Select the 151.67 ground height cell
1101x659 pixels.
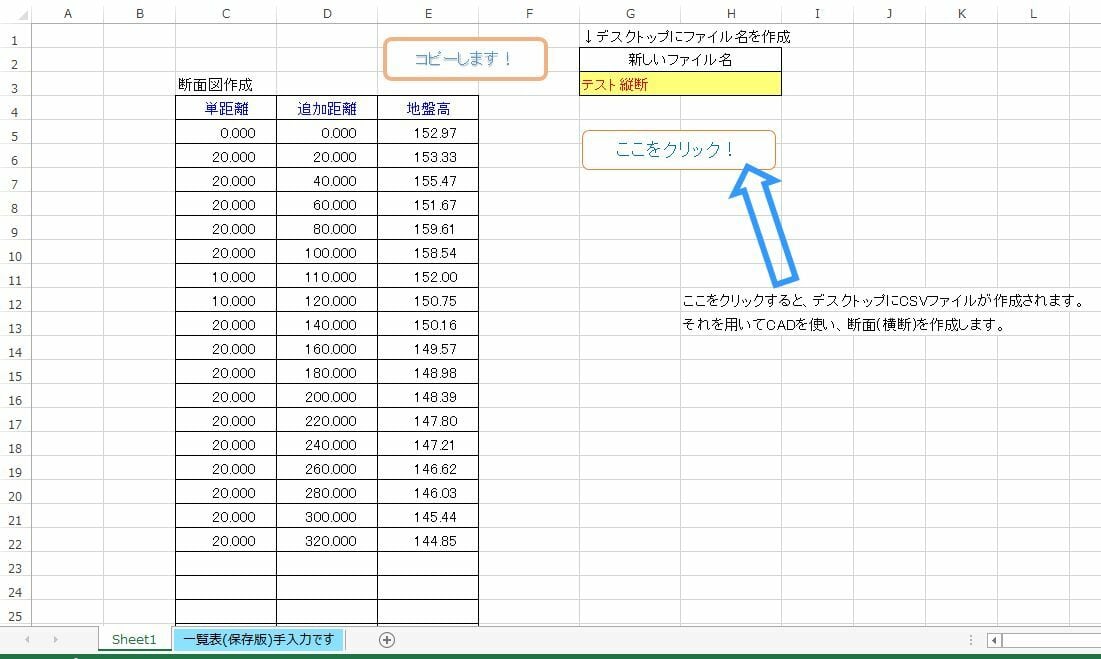click(x=428, y=205)
